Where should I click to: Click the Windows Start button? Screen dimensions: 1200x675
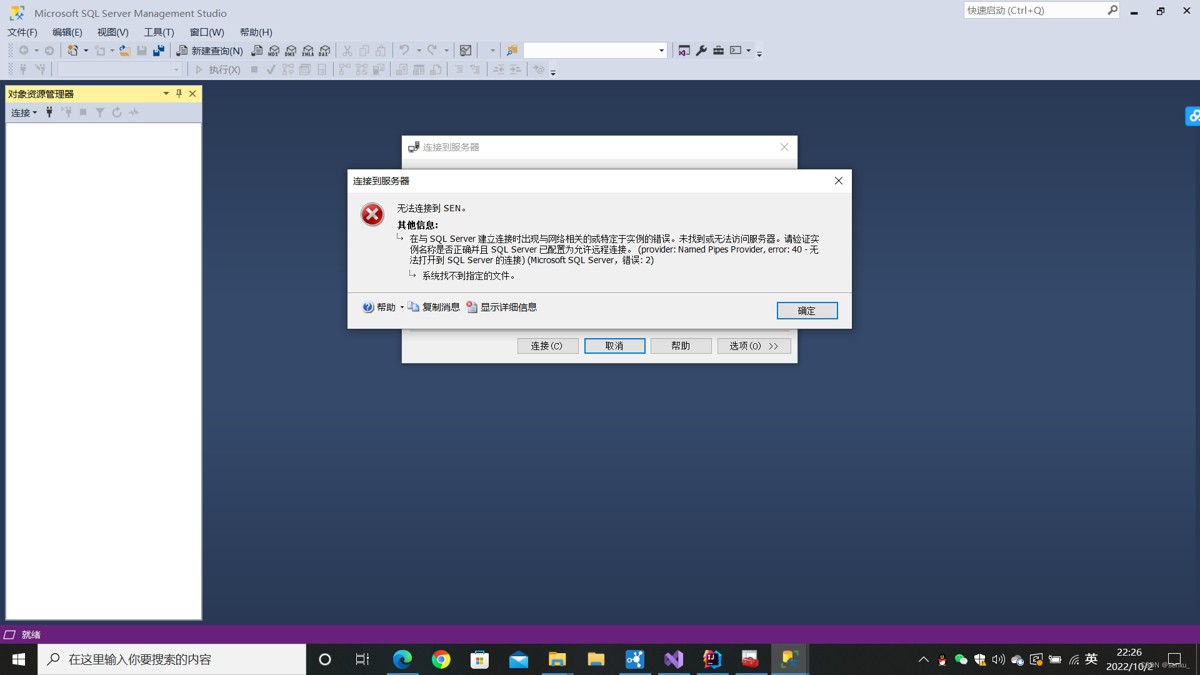pyautogui.click(x=18, y=659)
